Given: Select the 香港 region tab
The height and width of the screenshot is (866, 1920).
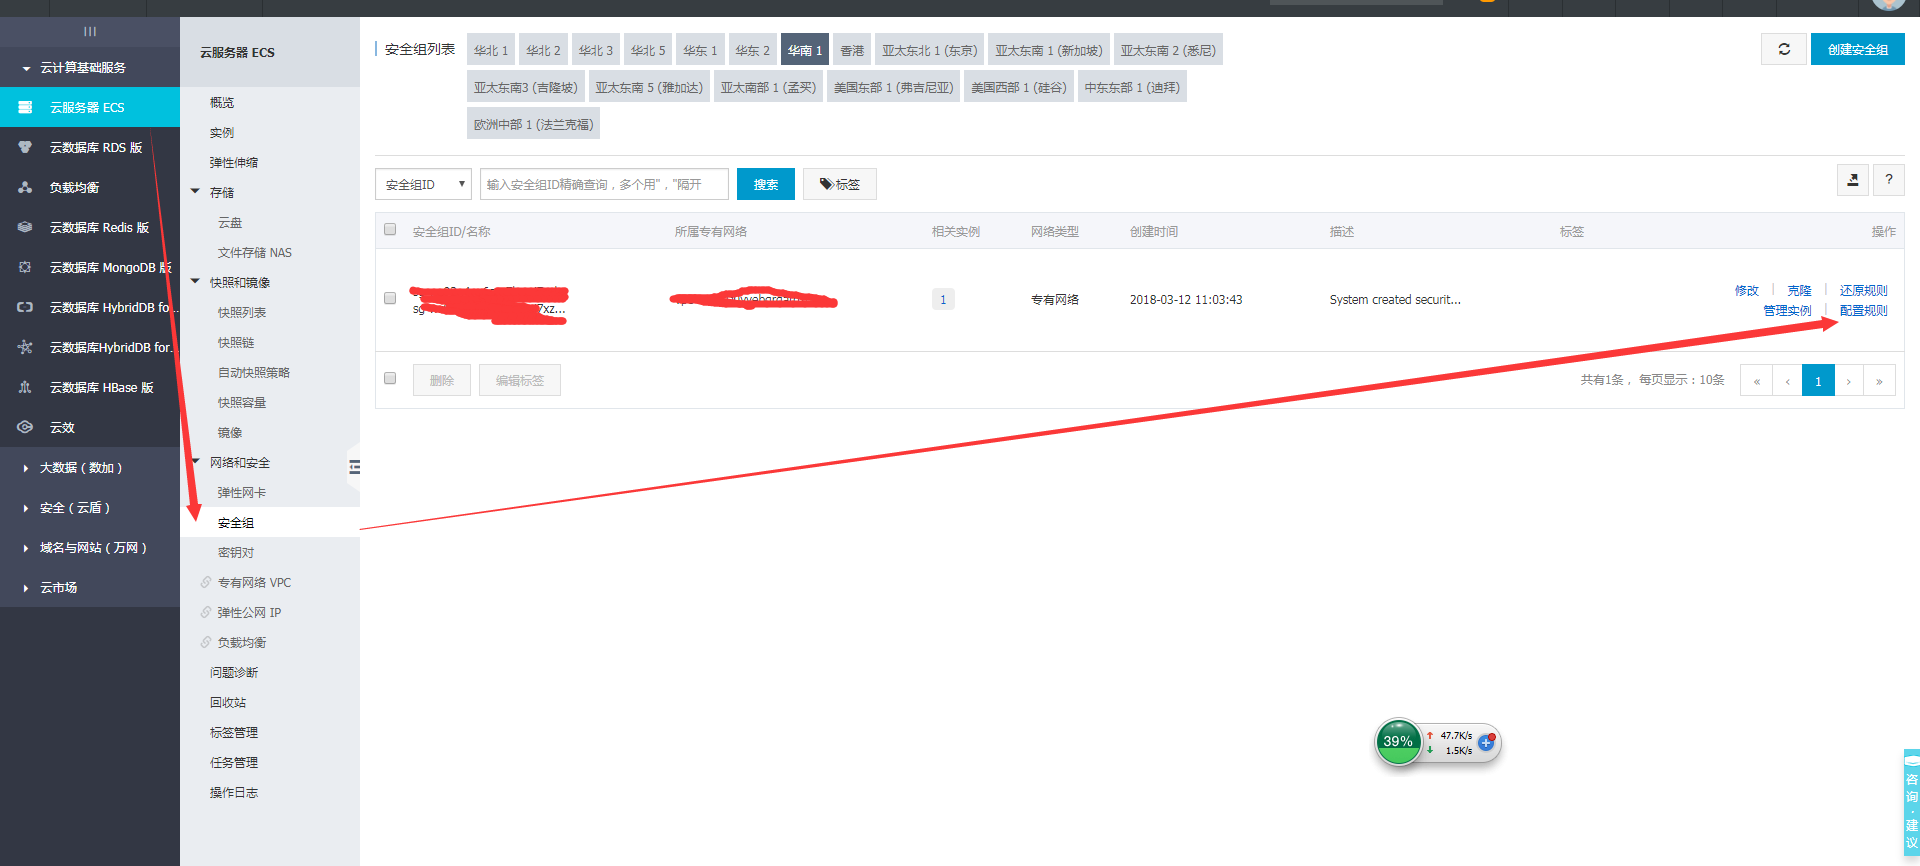Looking at the screenshot, I should 852,50.
